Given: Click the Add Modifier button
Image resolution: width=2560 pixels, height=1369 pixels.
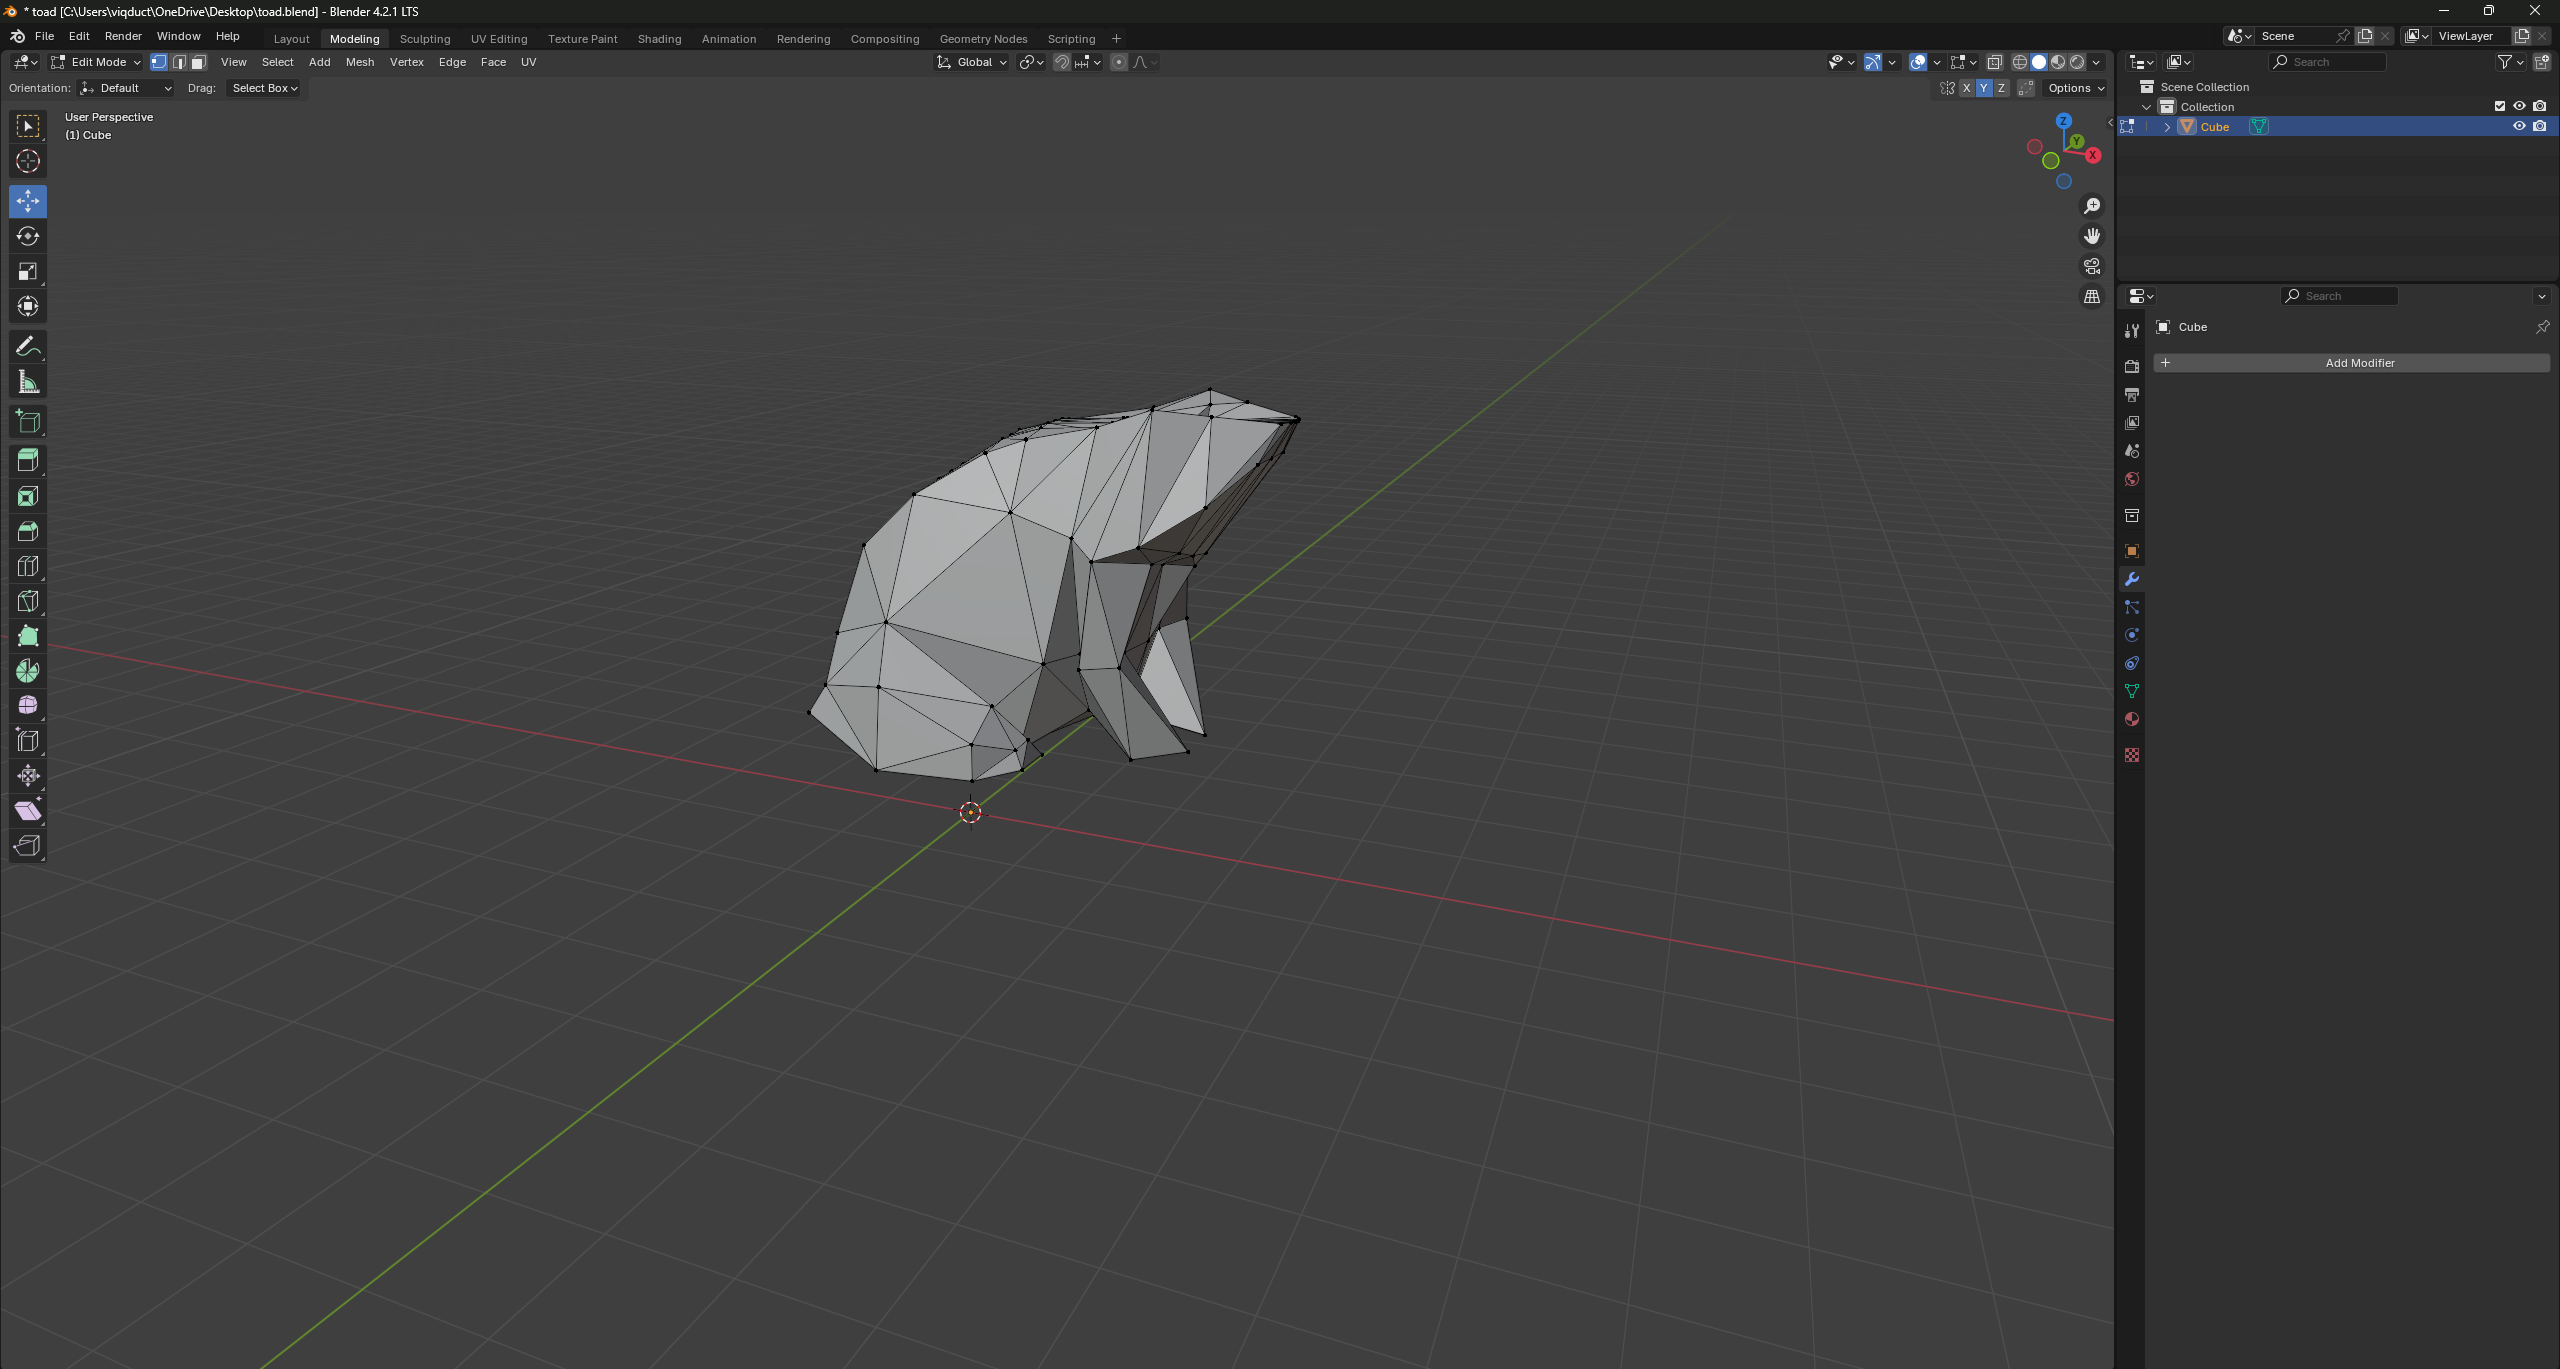Looking at the screenshot, I should pyautogui.click(x=2352, y=363).
